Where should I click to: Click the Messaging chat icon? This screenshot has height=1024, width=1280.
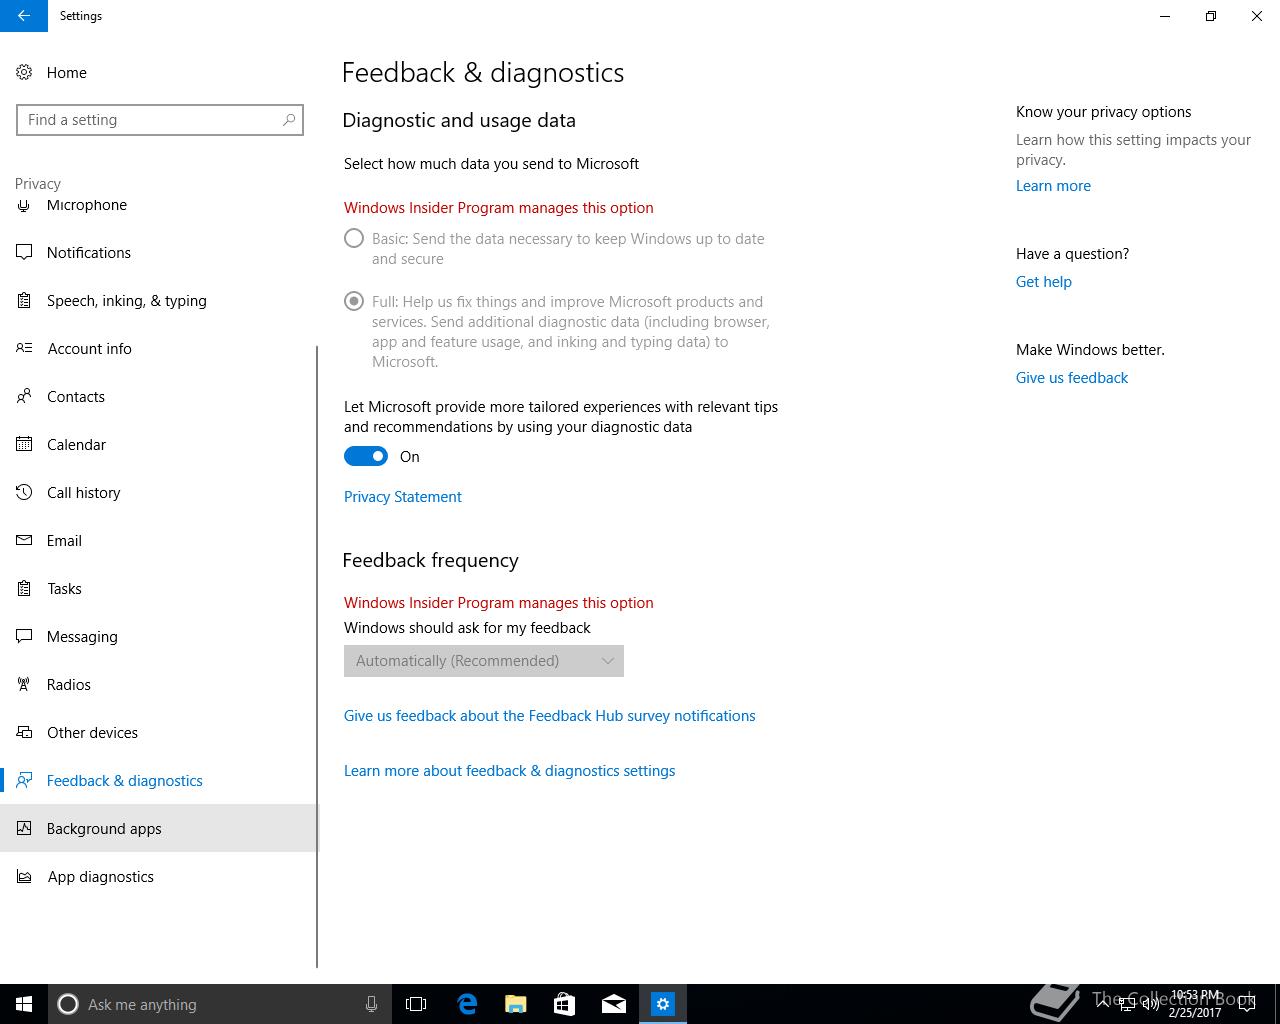tap(24, 636)
